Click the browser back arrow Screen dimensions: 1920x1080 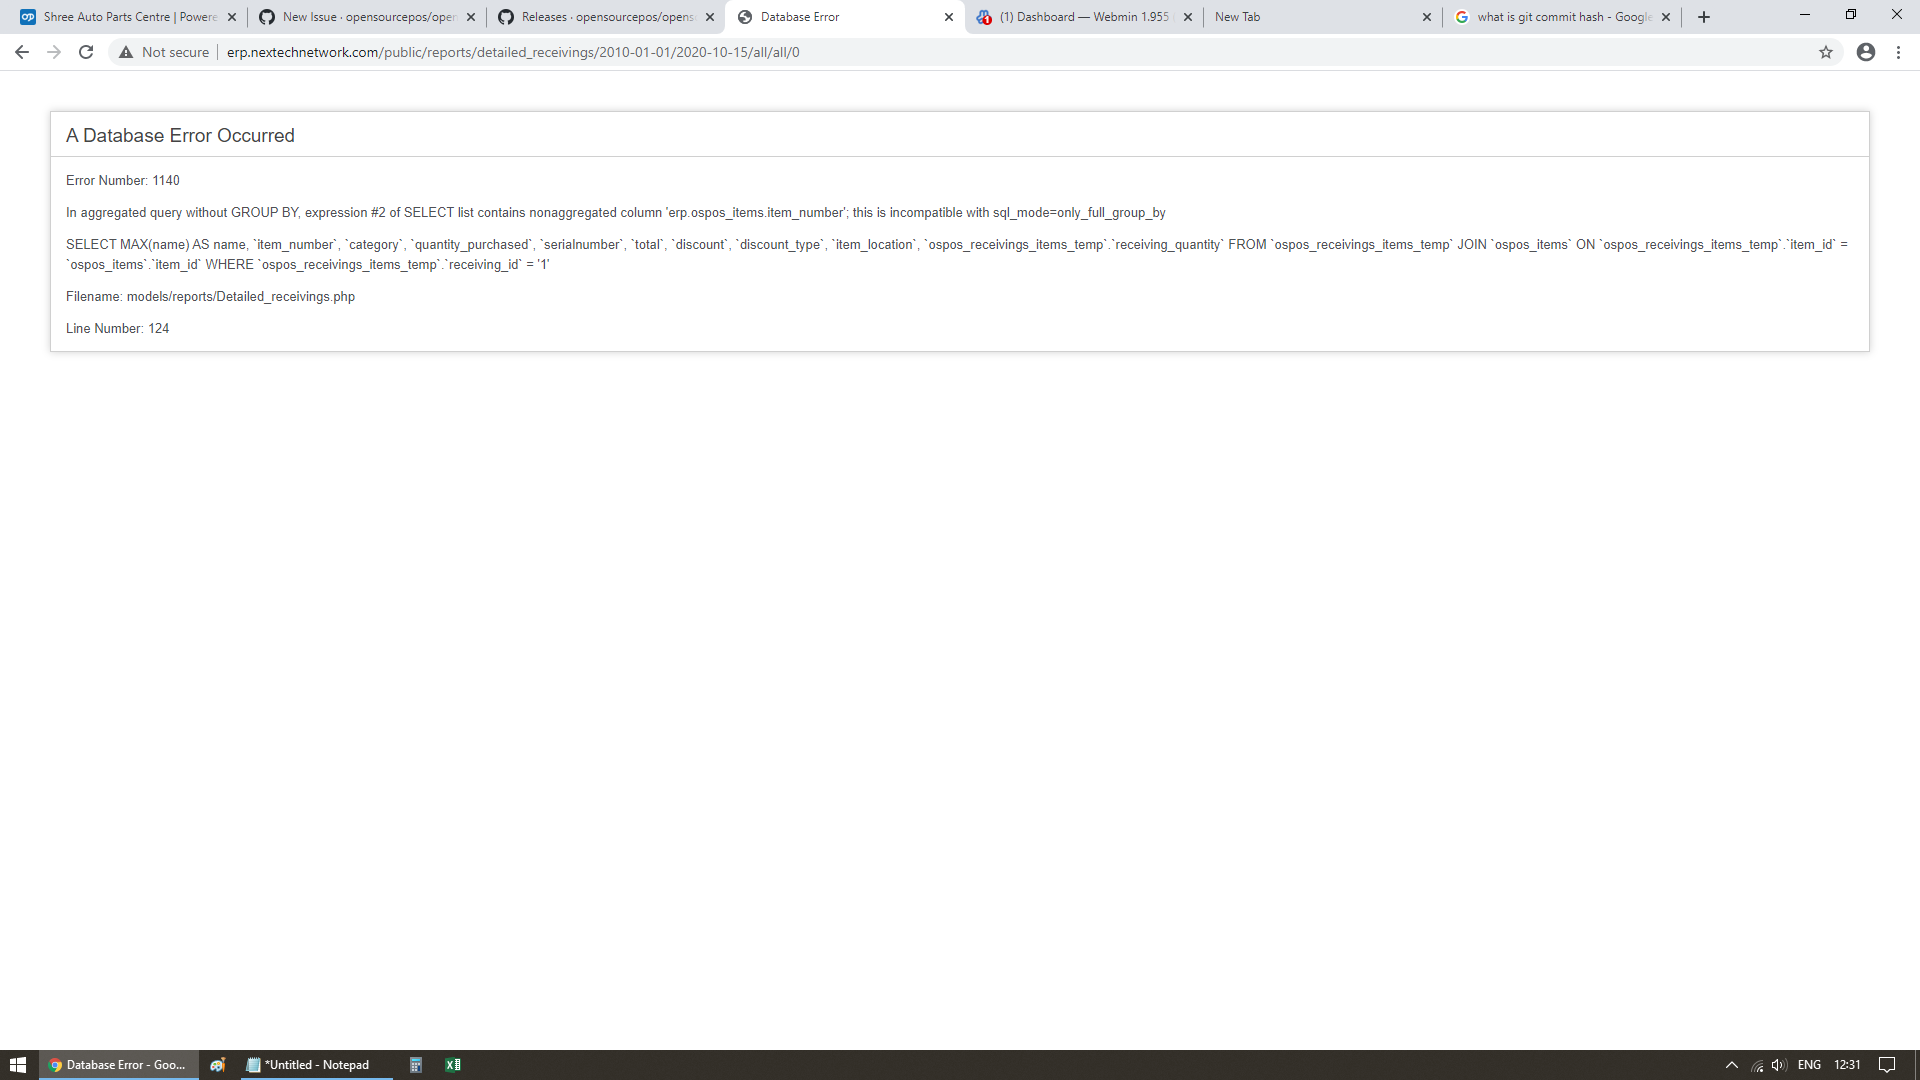(22, 52)
